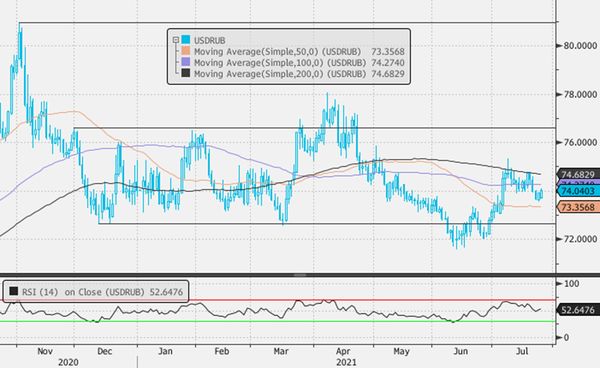Click the 80.0000 price axis label
Viewport: 600px width, 368px height.
(x=580, y=46)
